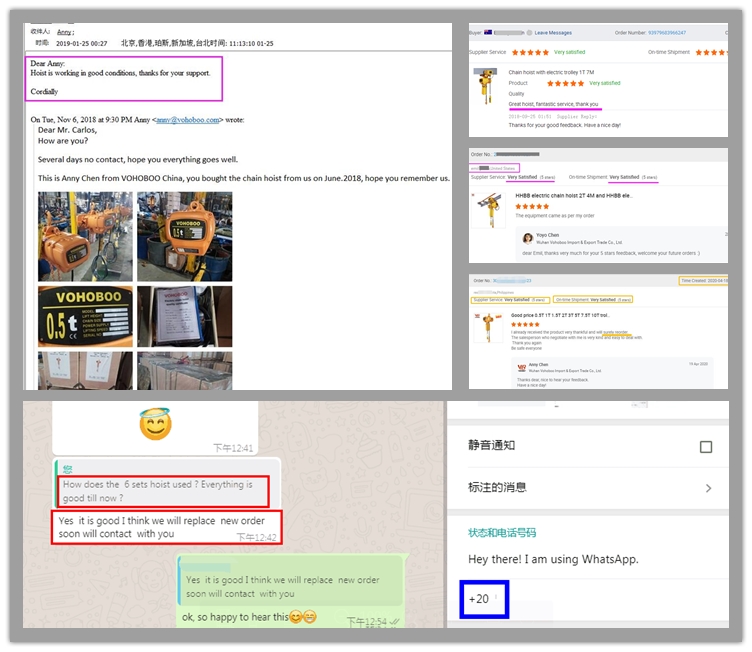Click the Product quality star rating
The width and height of the screenshot is (752, 652).
tap(565, 83)
